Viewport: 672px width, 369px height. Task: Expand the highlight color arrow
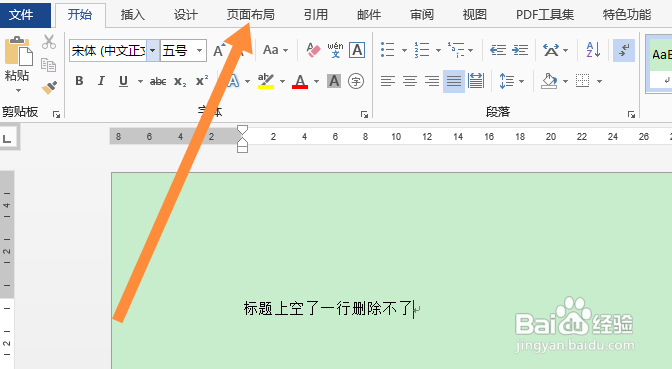point(282,81)
